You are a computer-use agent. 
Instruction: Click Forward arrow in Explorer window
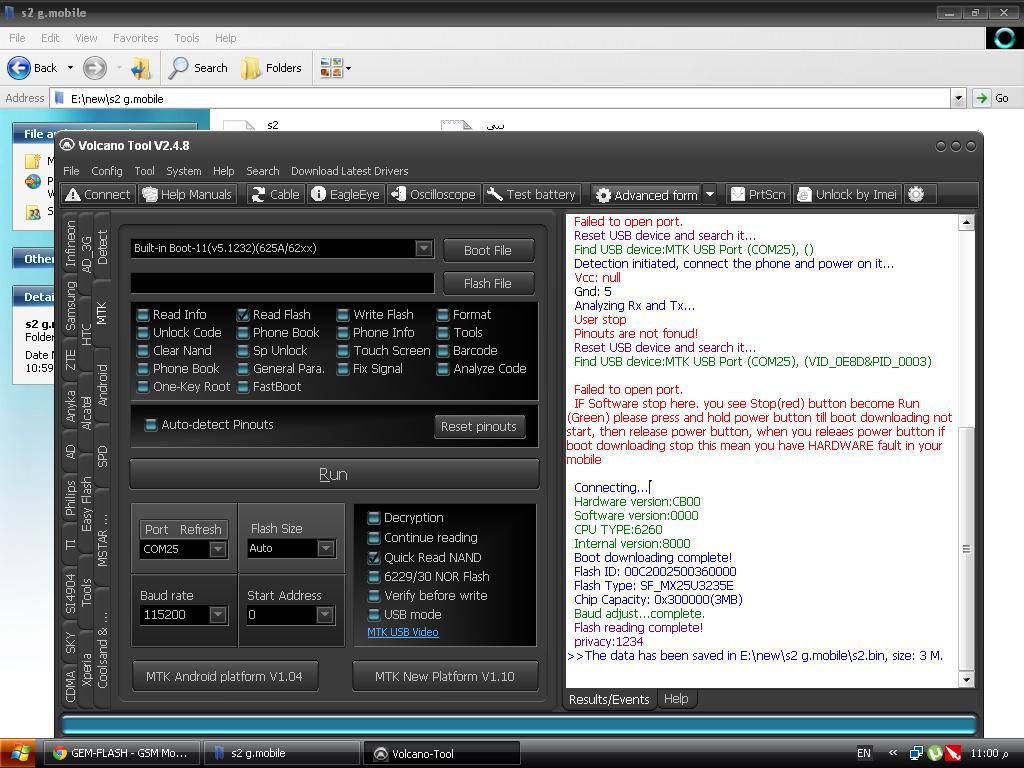click(95, 68)
